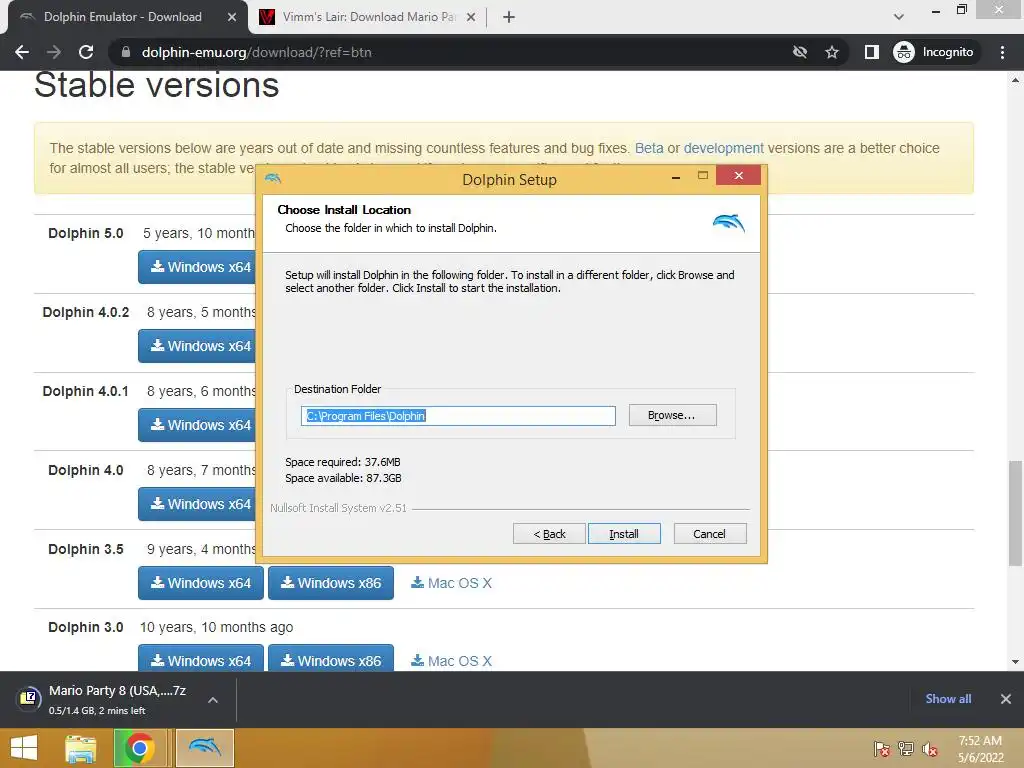
Task: Click the Destination Folder path field
Action: click(458, 416)
